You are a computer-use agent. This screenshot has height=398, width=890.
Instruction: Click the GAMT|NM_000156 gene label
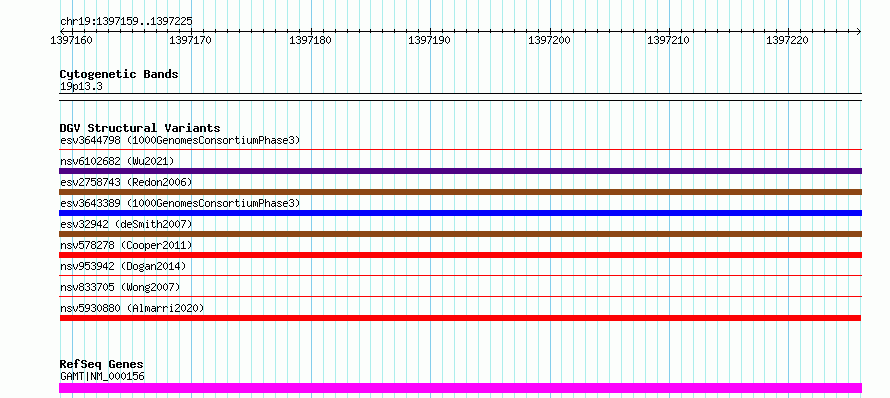pyautogui.click(x=102, y=376)
